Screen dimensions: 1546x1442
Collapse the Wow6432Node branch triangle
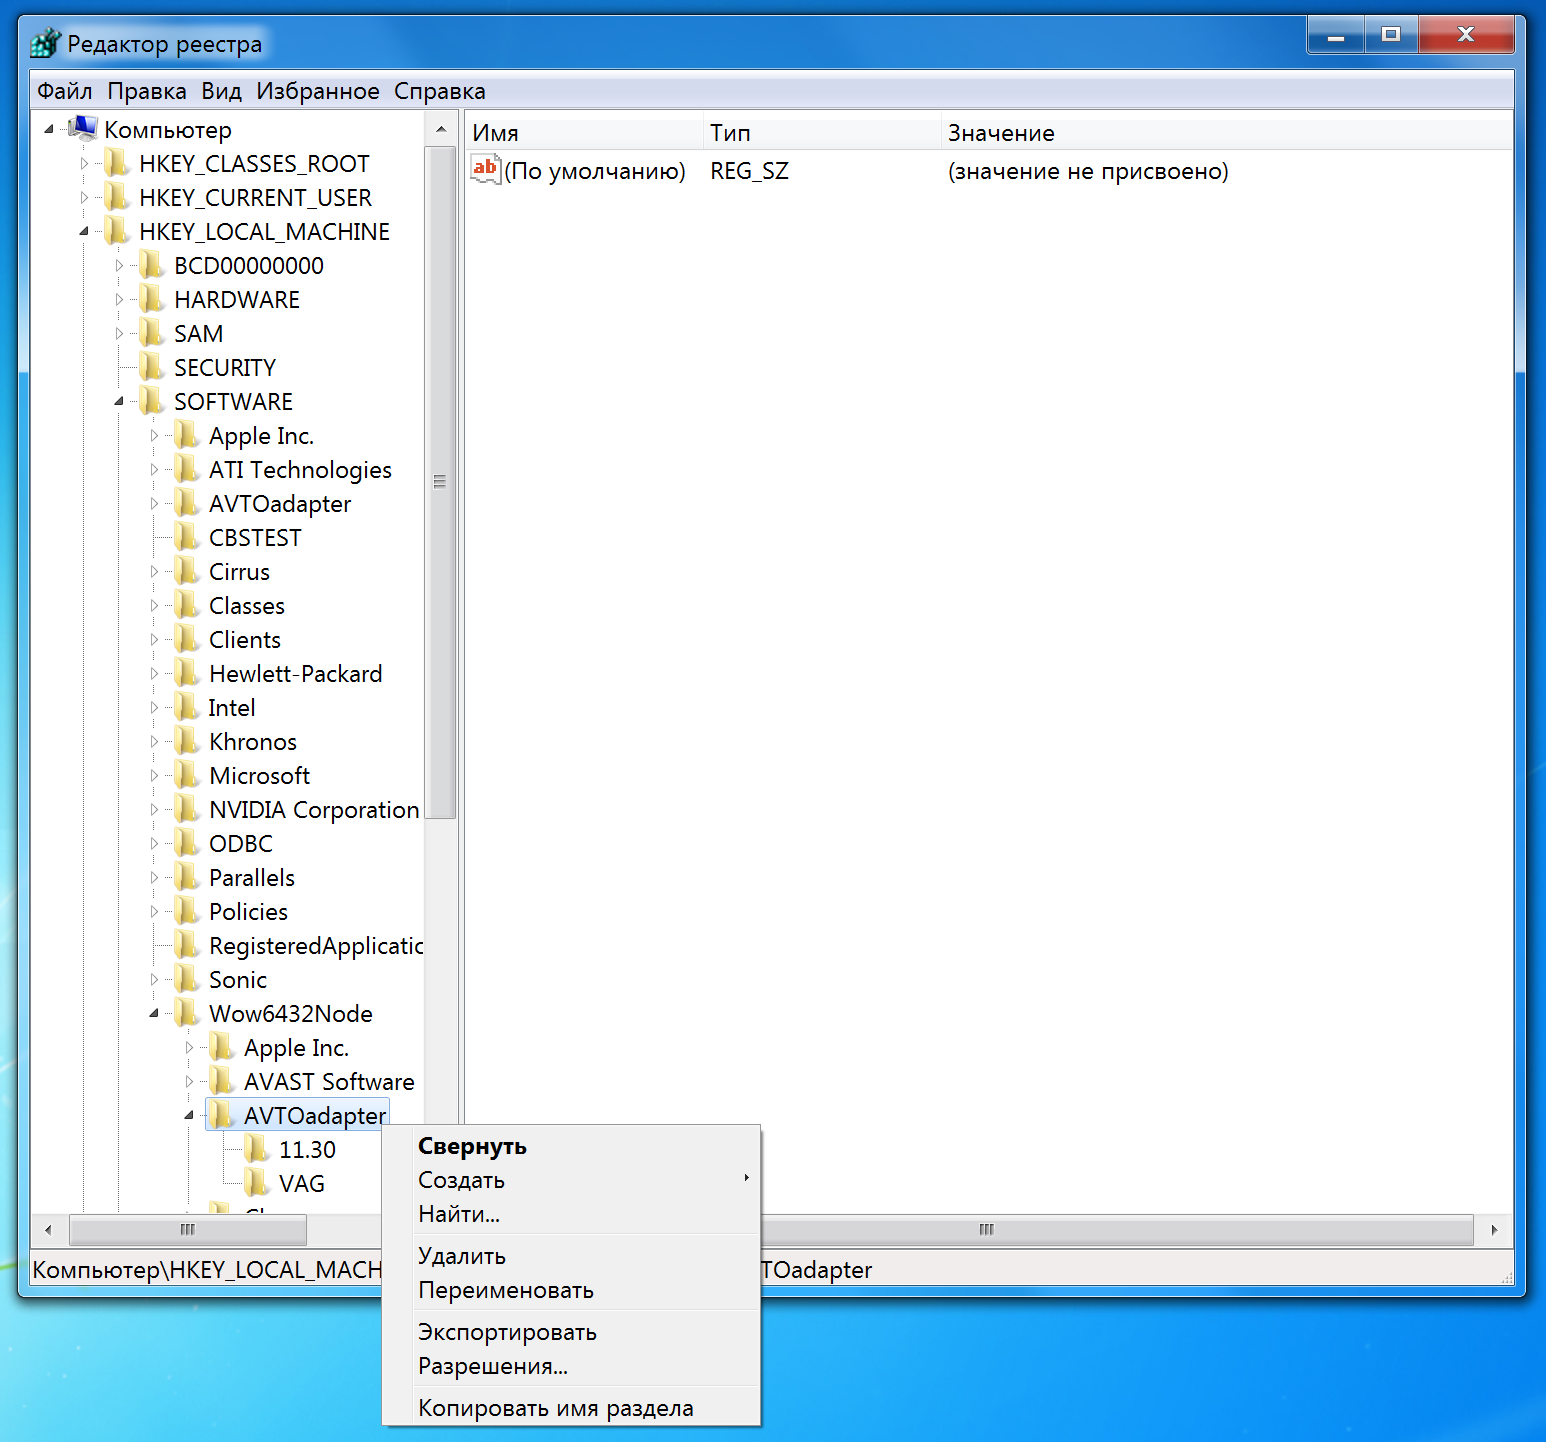(x=153, y=1013)
